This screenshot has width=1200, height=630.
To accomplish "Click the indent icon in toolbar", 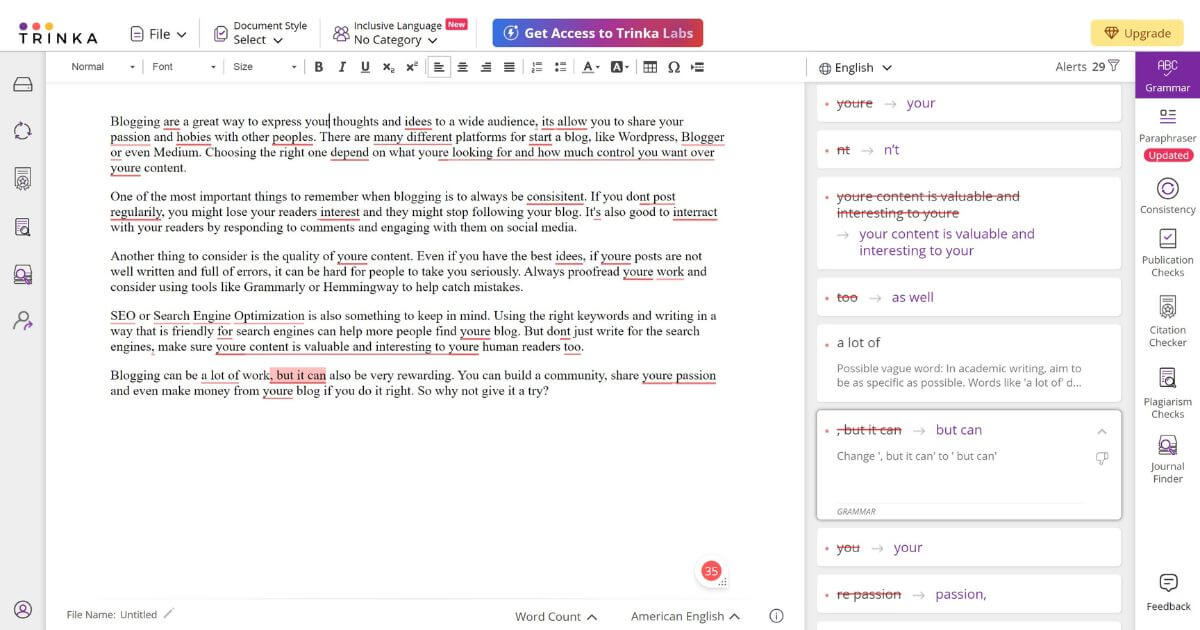I will pos(697,67).
